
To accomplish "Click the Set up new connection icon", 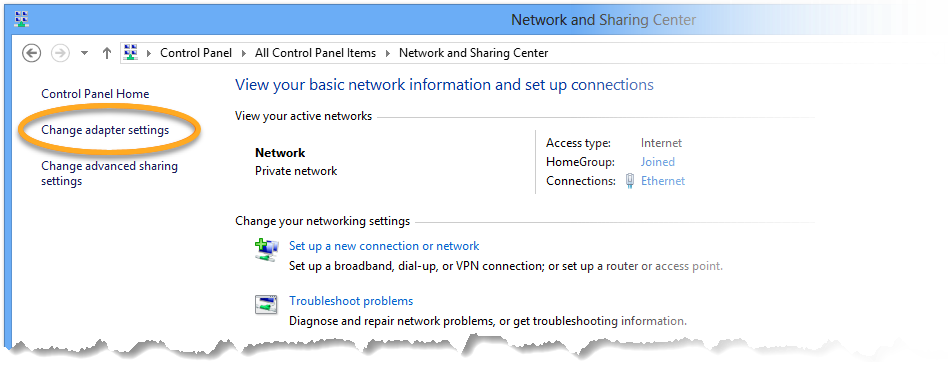I will pos(267,249).
